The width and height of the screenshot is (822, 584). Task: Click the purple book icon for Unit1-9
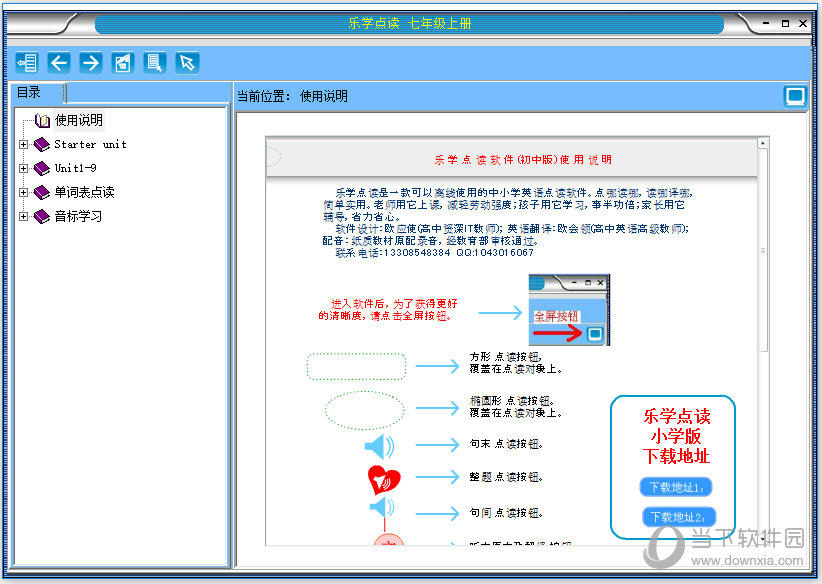pos(41,168)
